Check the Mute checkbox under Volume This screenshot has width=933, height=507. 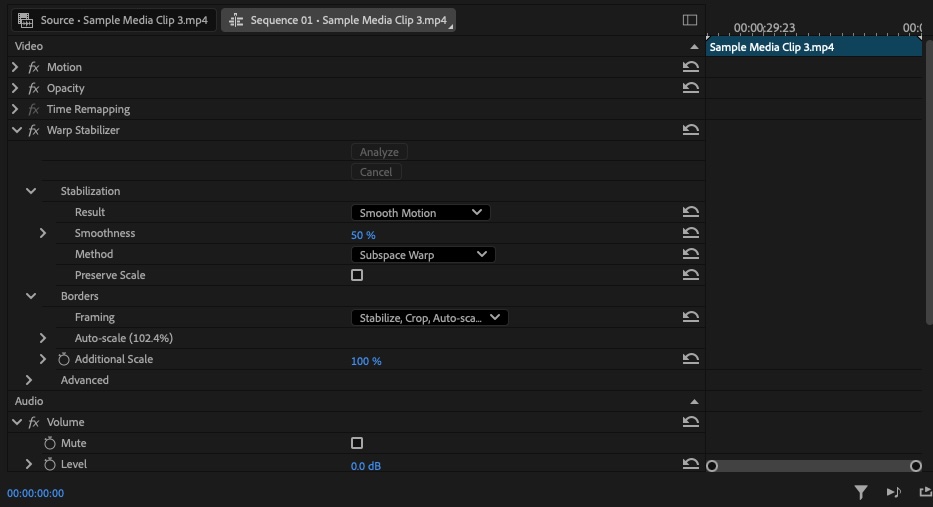[x=357, y=443]
